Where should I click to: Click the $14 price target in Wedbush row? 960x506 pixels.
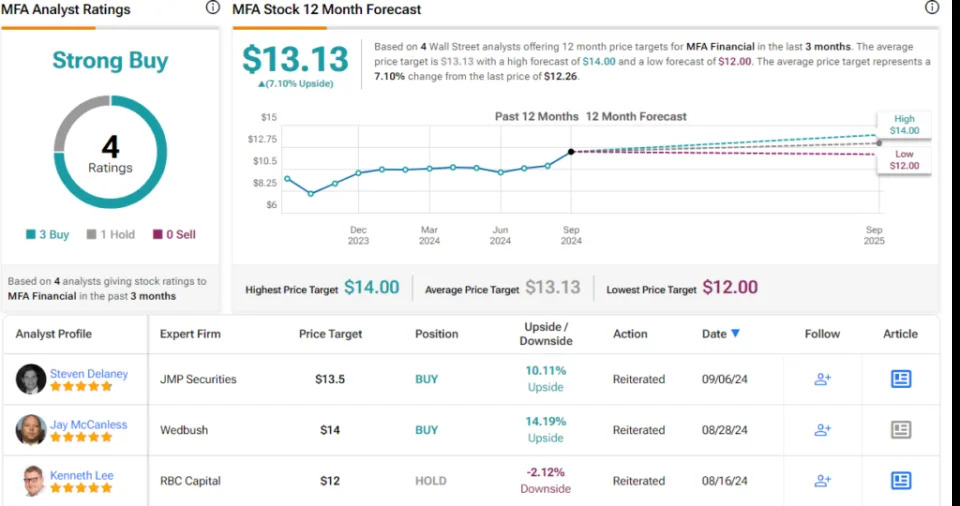330,430
